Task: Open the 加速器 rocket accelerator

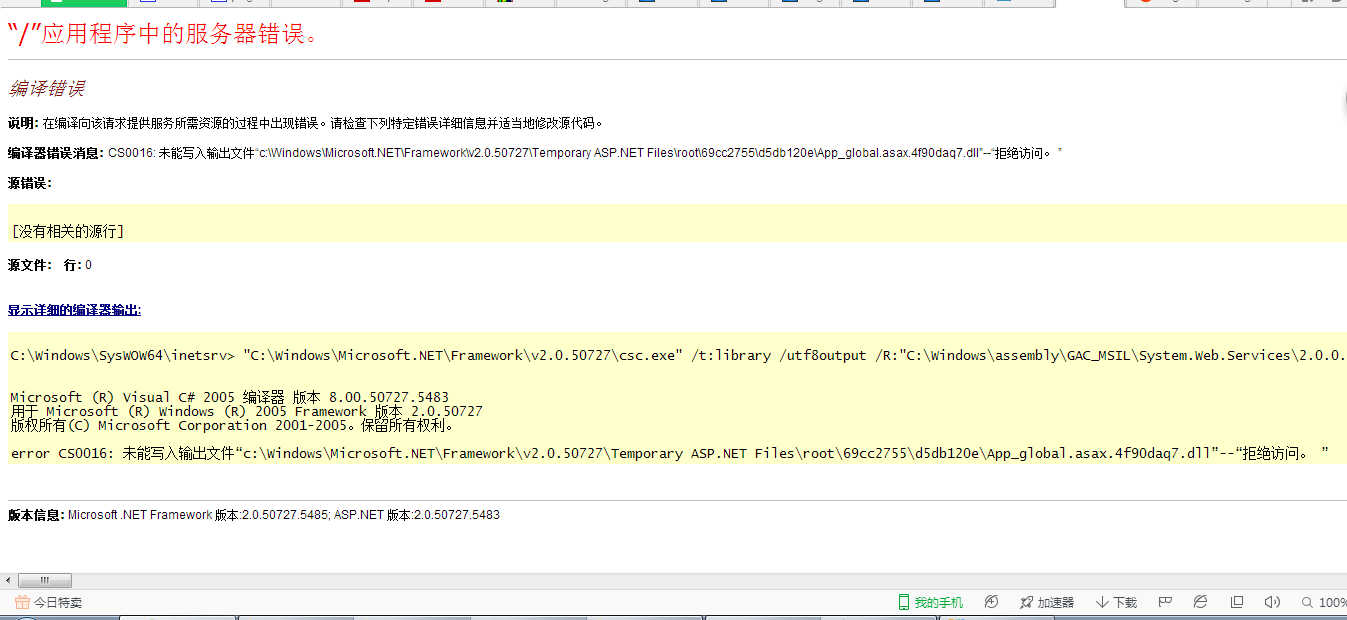Action: coord(1046,602)
